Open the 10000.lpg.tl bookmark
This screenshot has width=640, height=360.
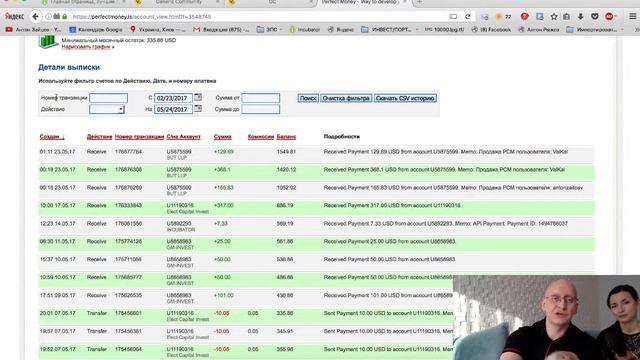click(444, 29)
